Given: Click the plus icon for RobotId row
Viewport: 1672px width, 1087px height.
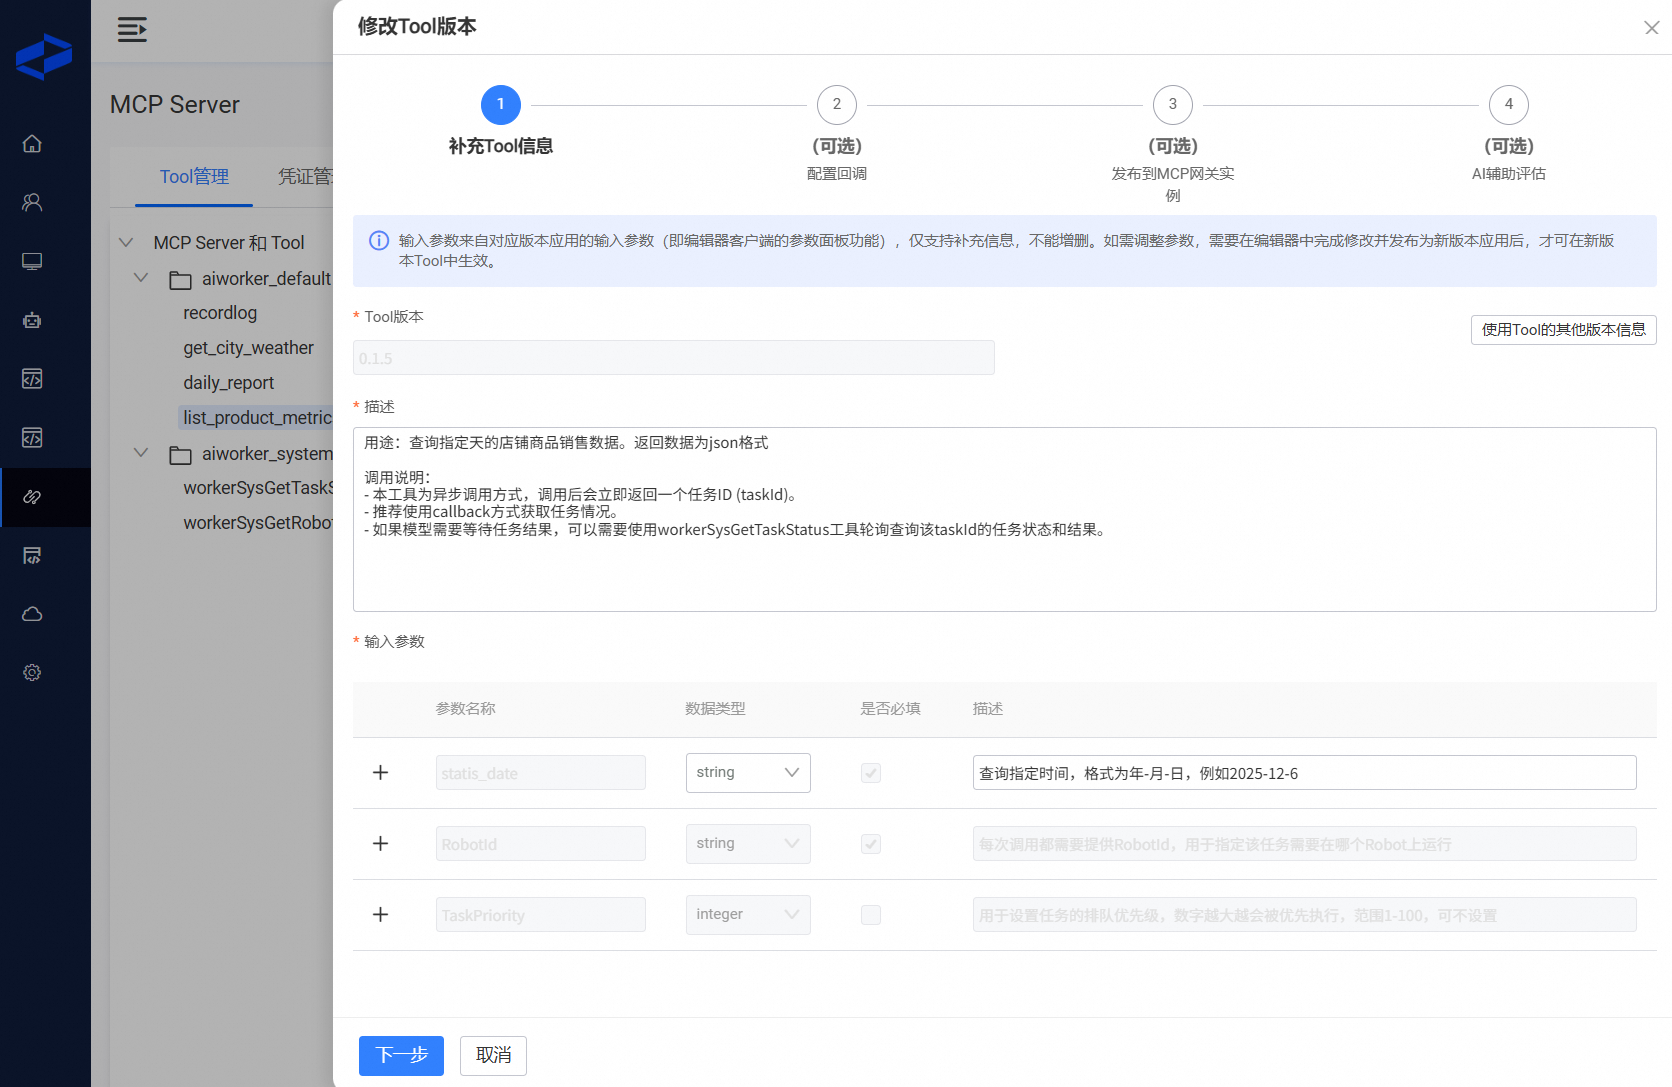Looking at the screenshot, I should 380,844.
